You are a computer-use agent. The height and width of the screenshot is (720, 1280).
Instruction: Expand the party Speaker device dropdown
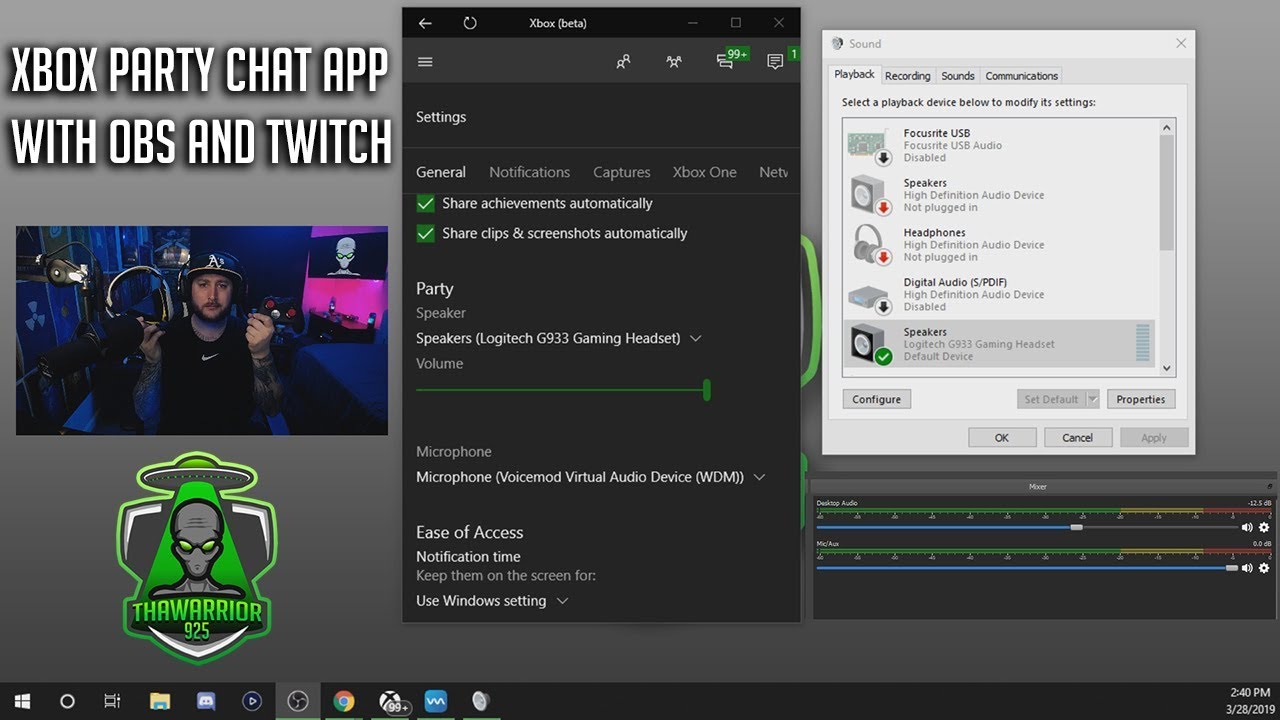pos(559,338)
